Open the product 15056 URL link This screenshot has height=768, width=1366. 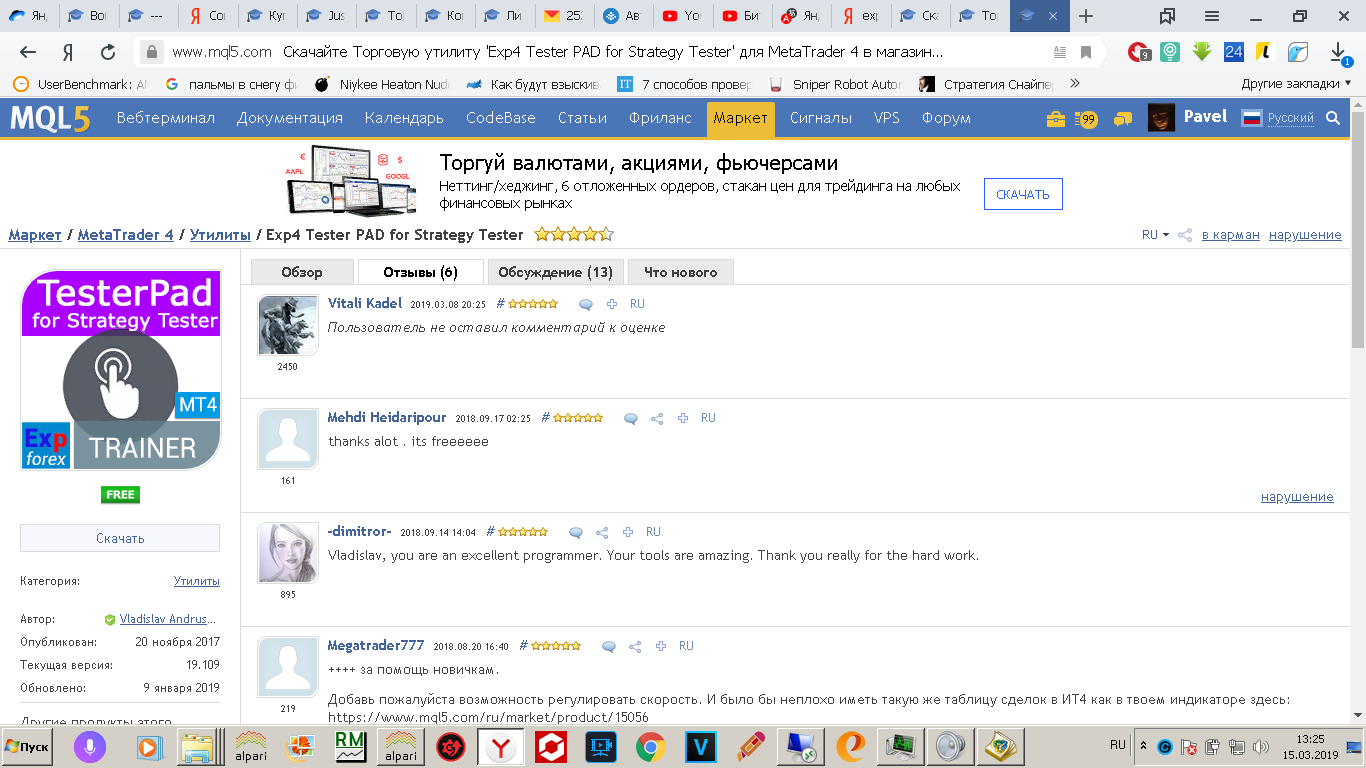point(488,718)
